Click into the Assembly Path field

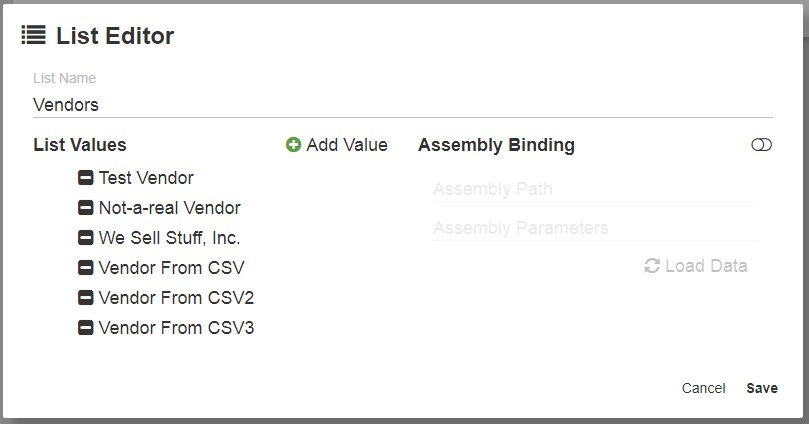click(x=595, y=189)
